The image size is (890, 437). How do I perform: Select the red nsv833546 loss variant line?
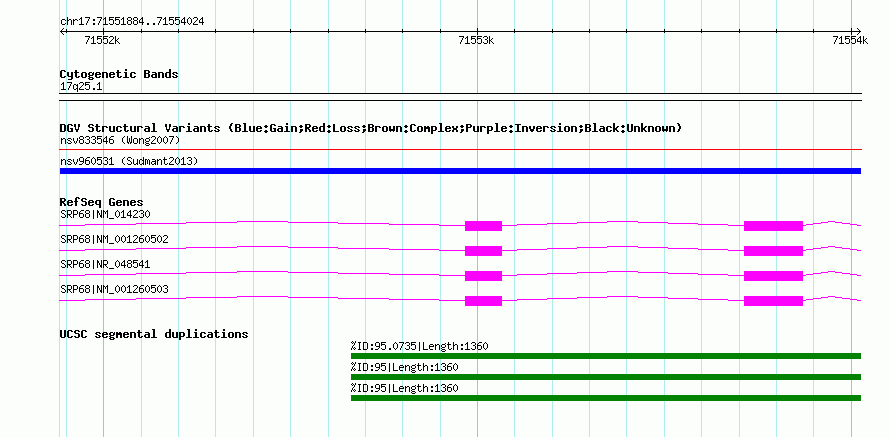pos(460,150)
